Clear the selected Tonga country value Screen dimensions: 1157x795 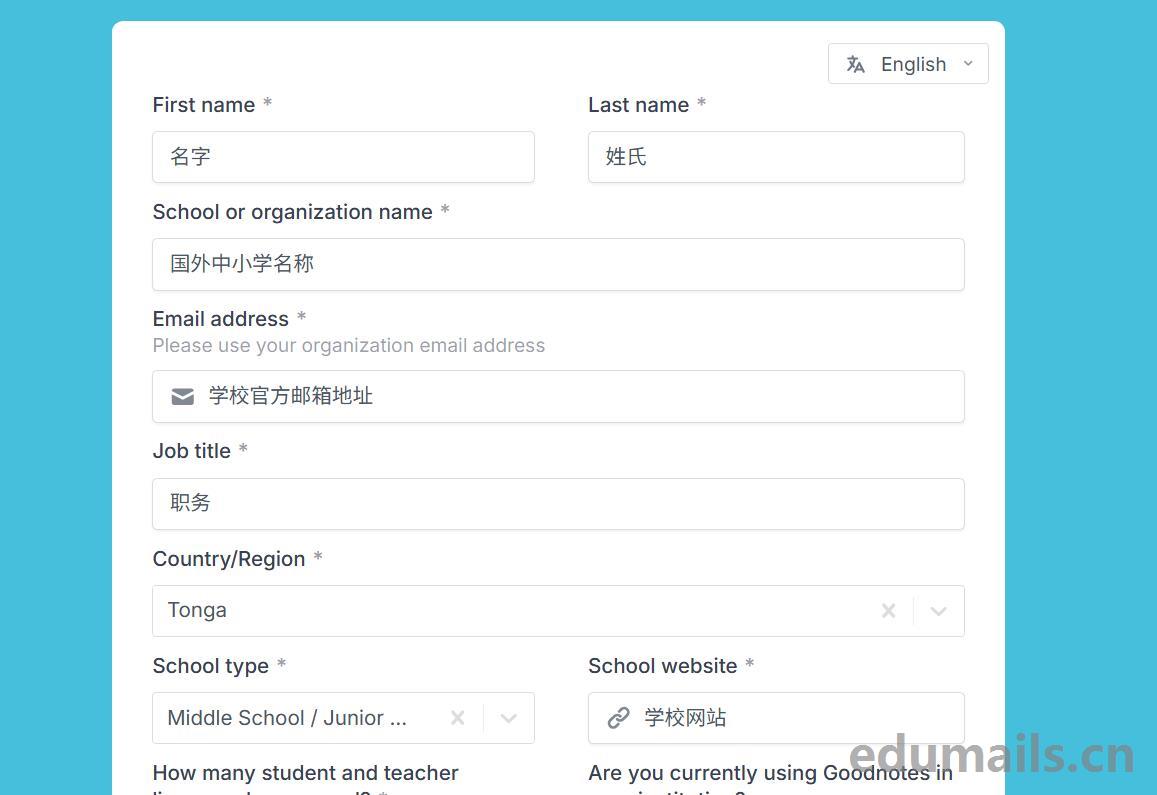pyautogui.click(x=888, y=611)
